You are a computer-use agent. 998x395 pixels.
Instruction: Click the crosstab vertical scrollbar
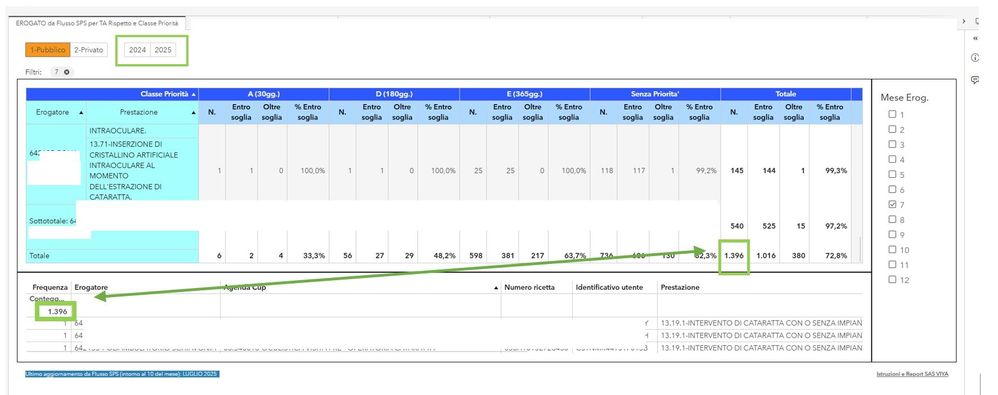click(860, 248)
